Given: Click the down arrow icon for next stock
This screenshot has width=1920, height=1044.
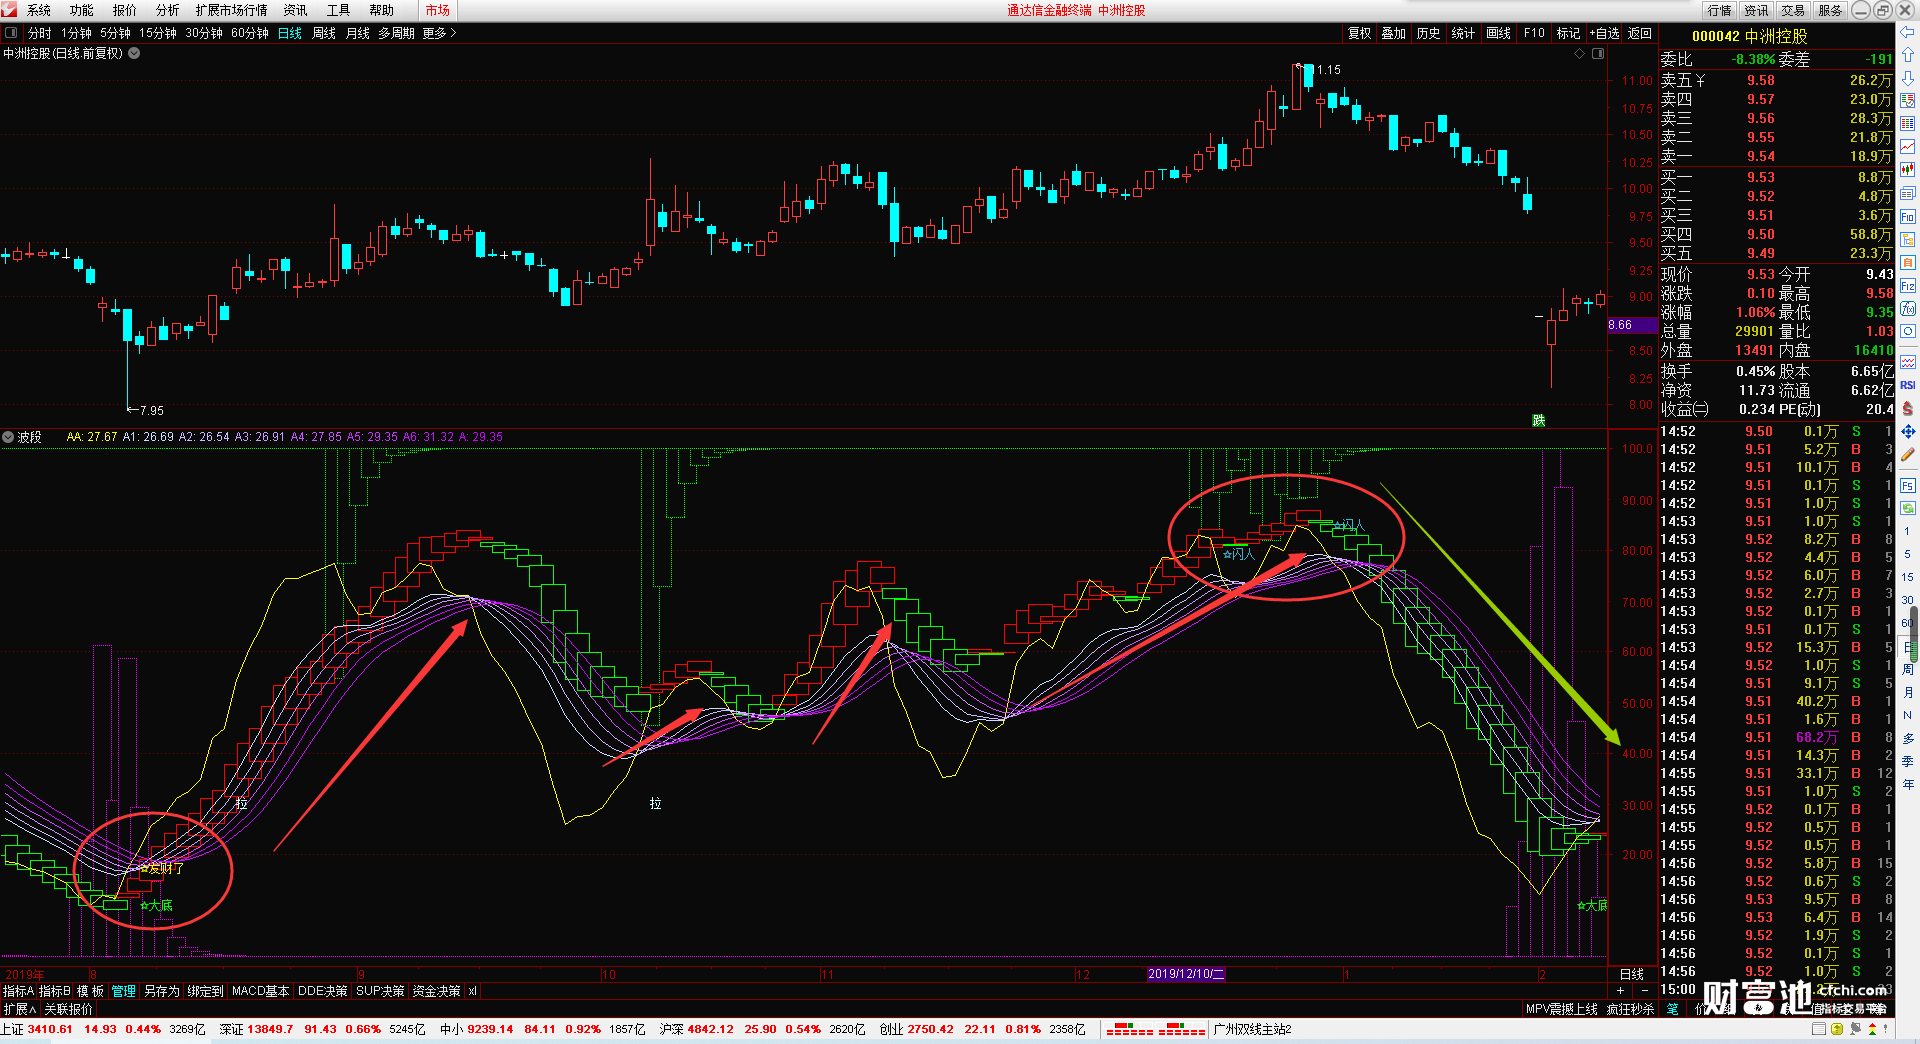Looking at the screenshot, I should pyautogui.click(x=1908, y=78).
